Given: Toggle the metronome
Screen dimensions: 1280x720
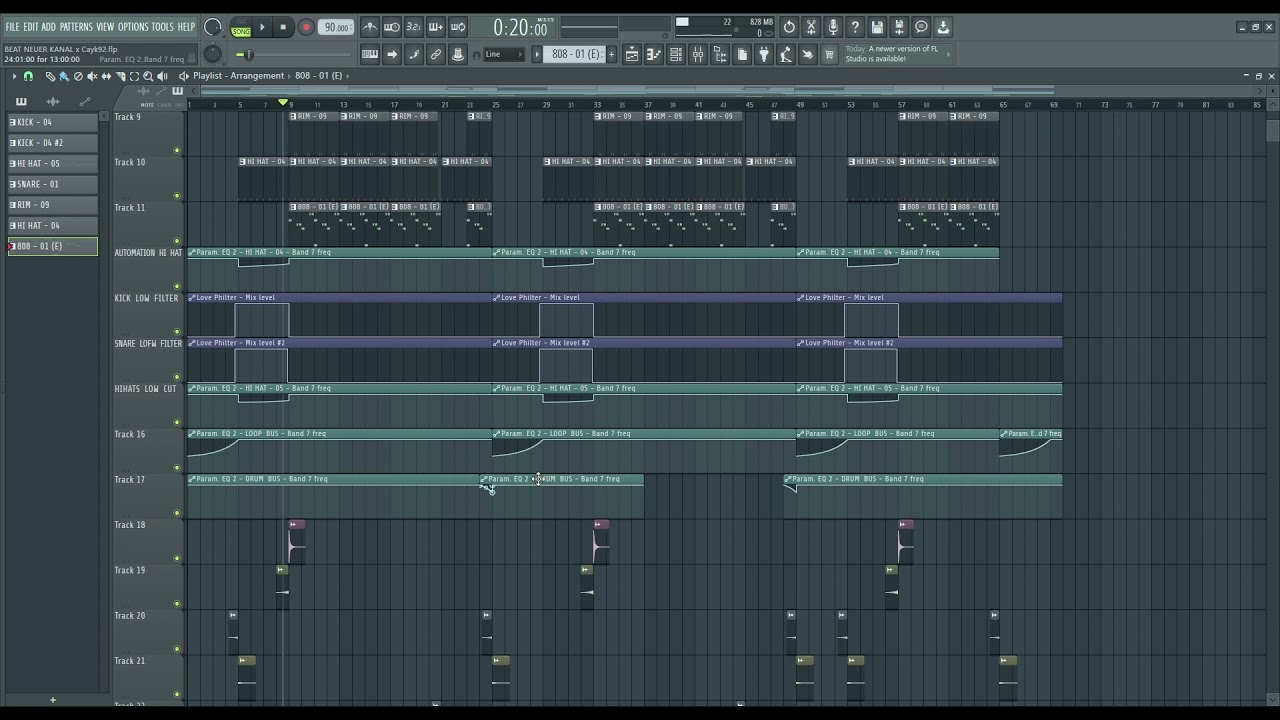Looking at the screenshot, I should coord(370,28).
